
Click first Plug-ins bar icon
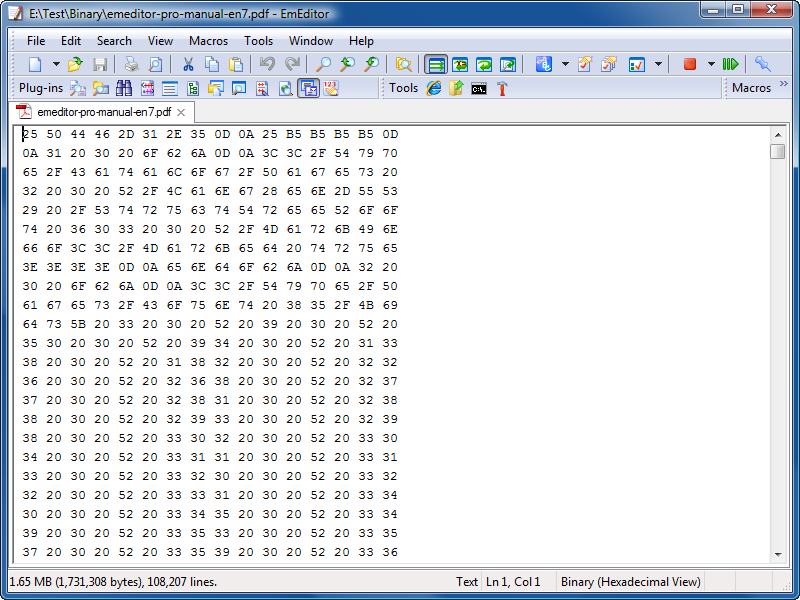point(78,88)
